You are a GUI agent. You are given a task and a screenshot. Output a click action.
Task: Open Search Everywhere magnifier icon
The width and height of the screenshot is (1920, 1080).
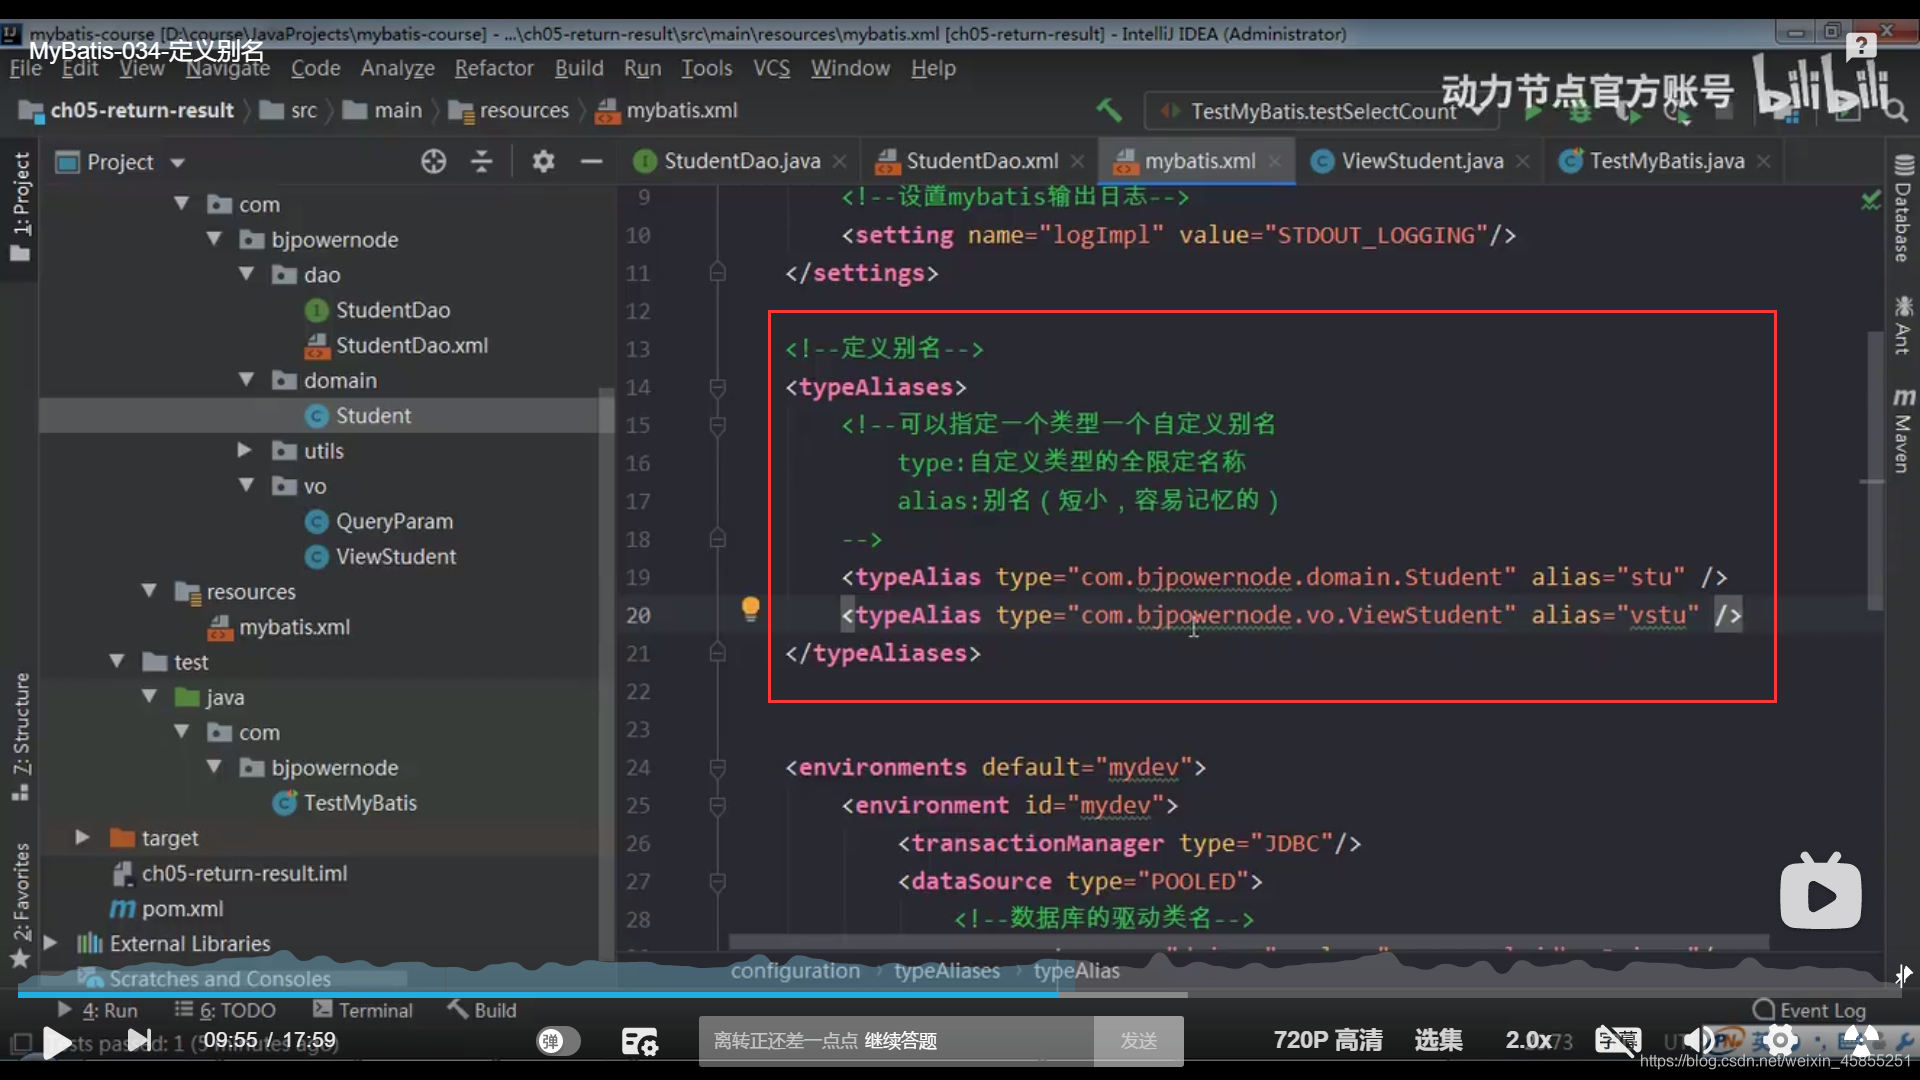tap(1894, 110)
